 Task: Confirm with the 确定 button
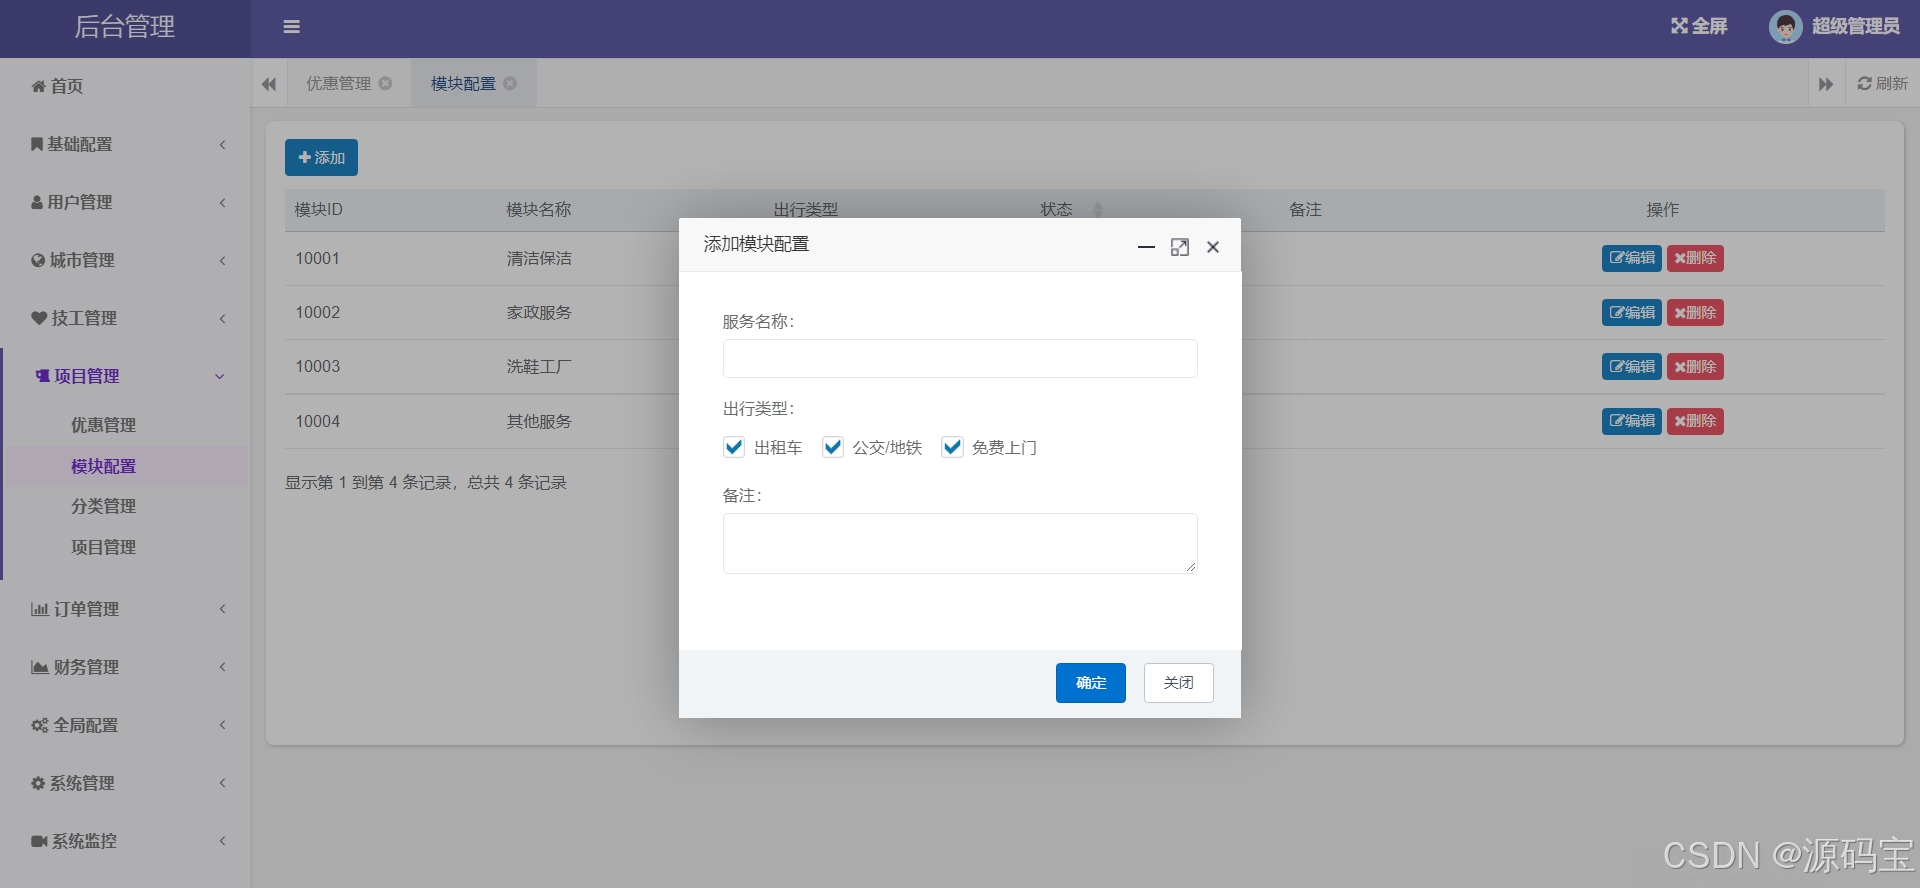(1091, 683)
